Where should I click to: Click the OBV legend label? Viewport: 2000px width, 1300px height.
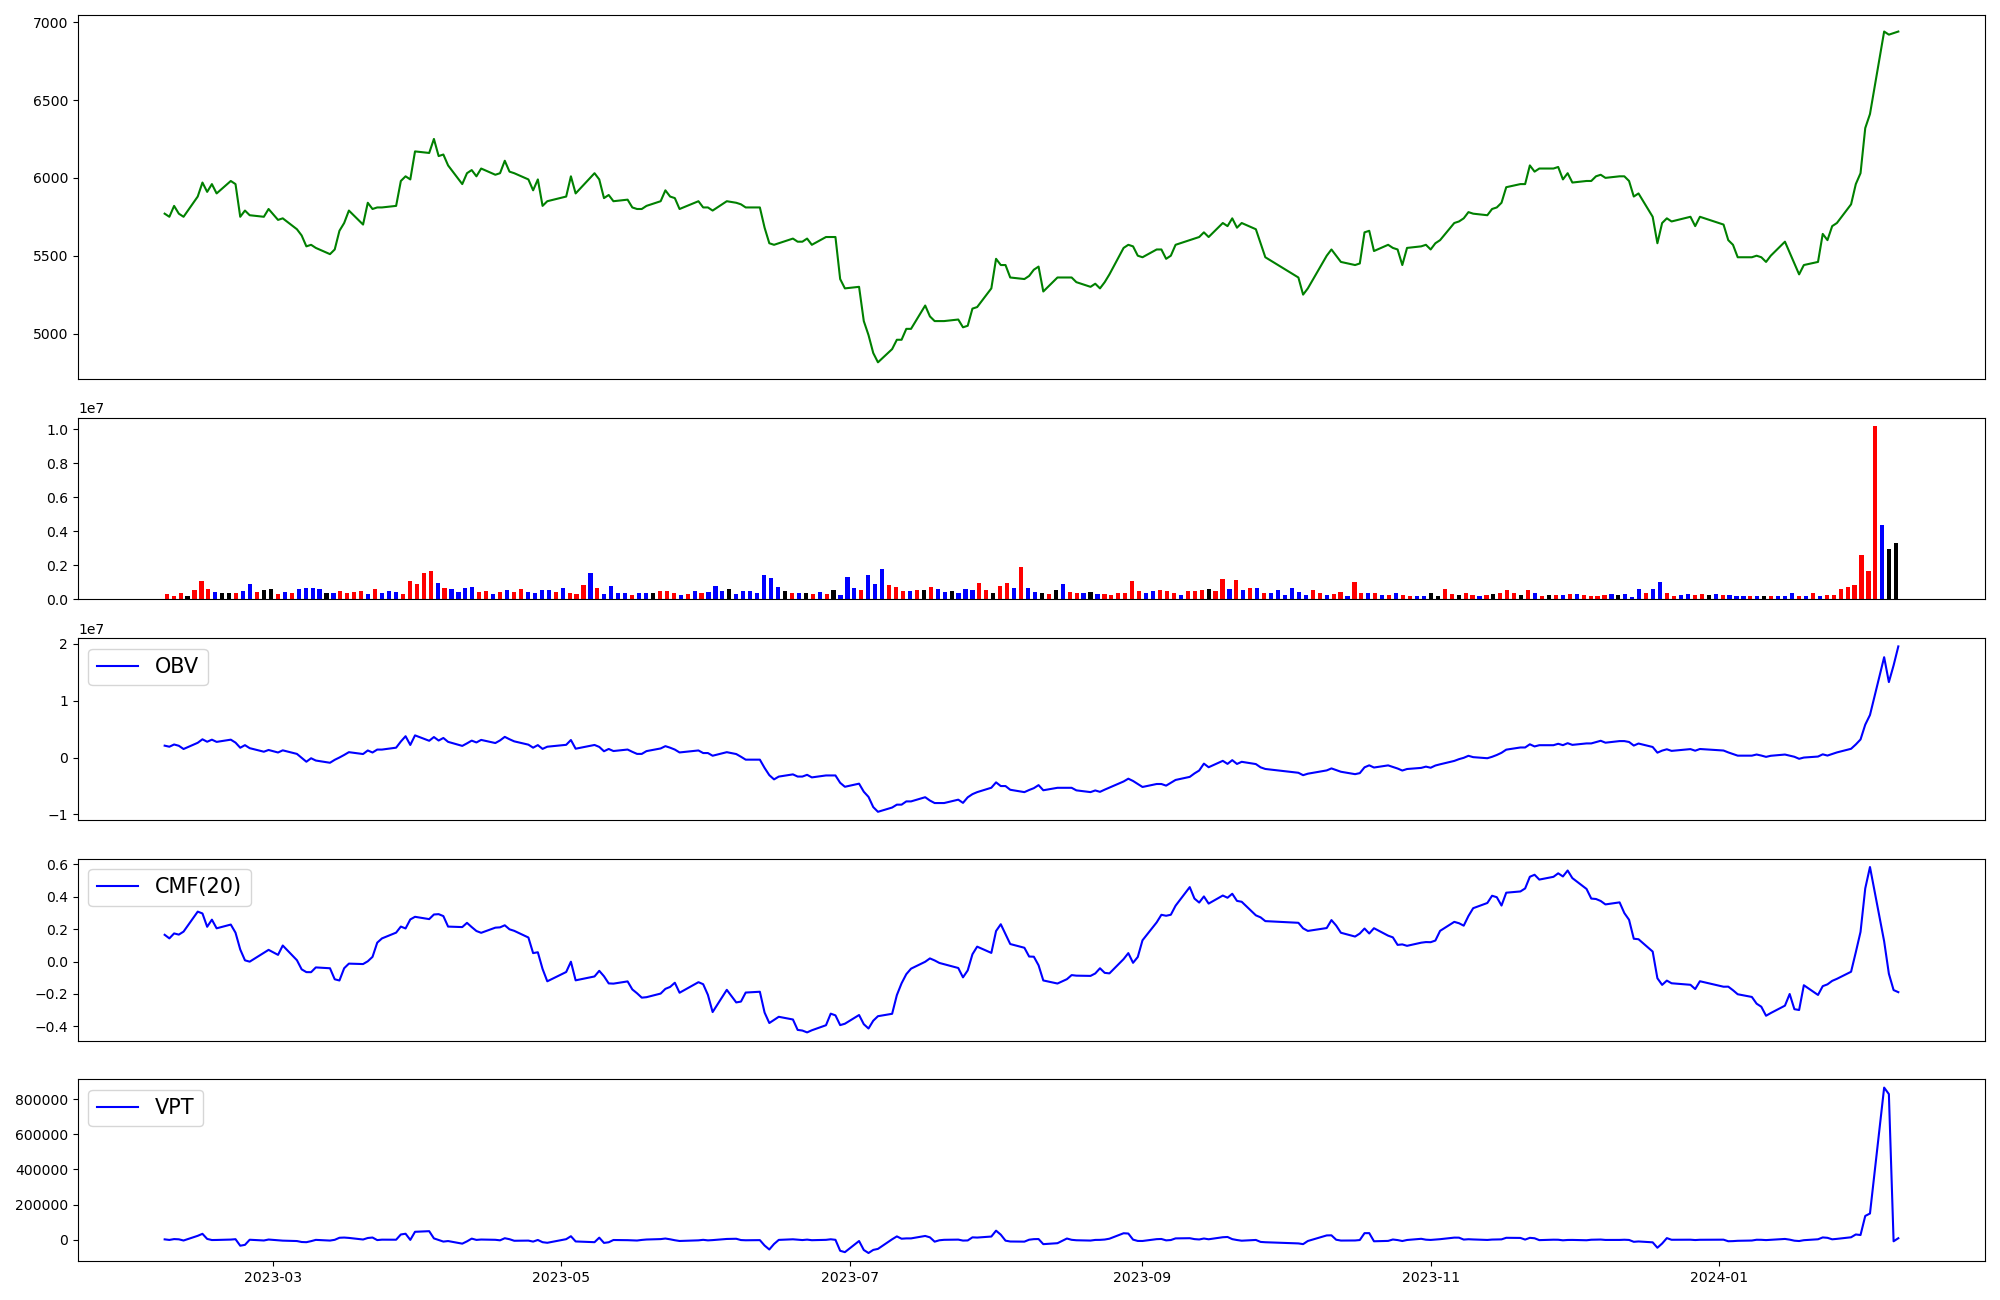[176, 667]
